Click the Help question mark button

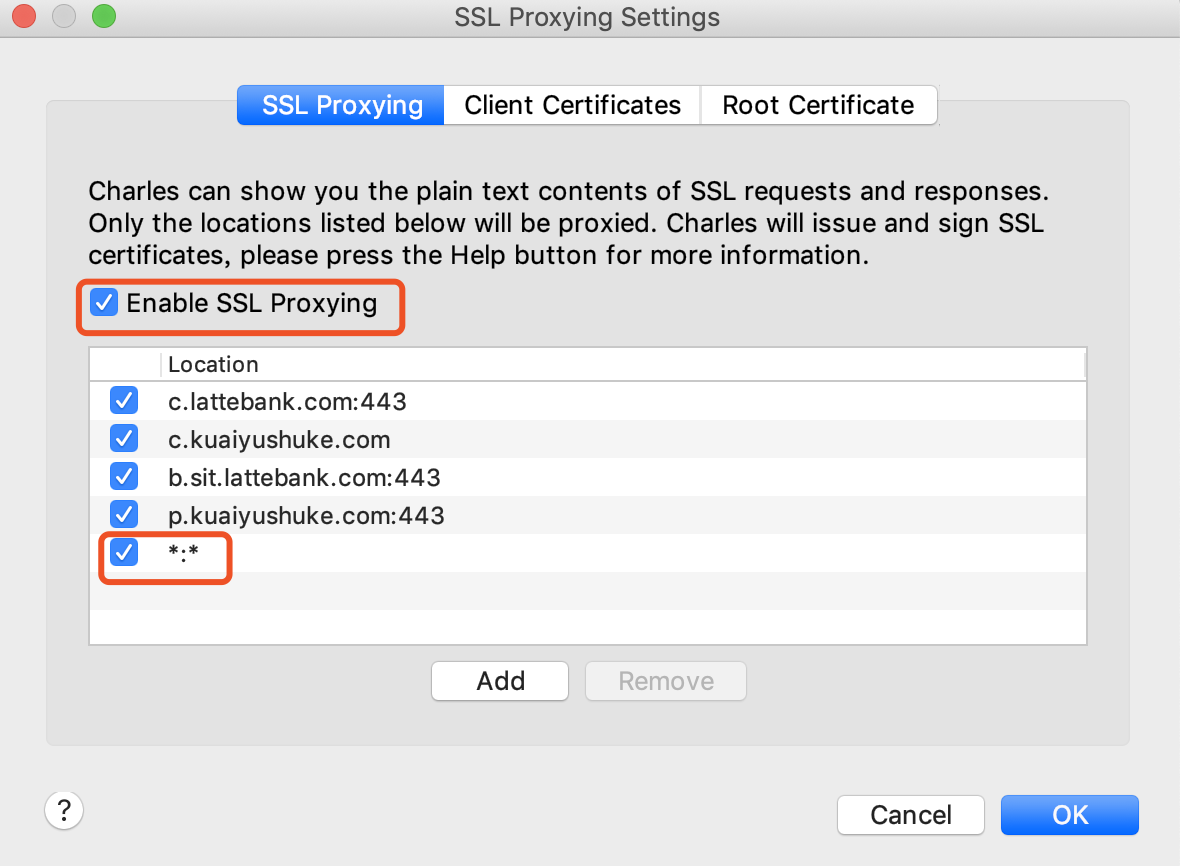click(x=64, y=809)
